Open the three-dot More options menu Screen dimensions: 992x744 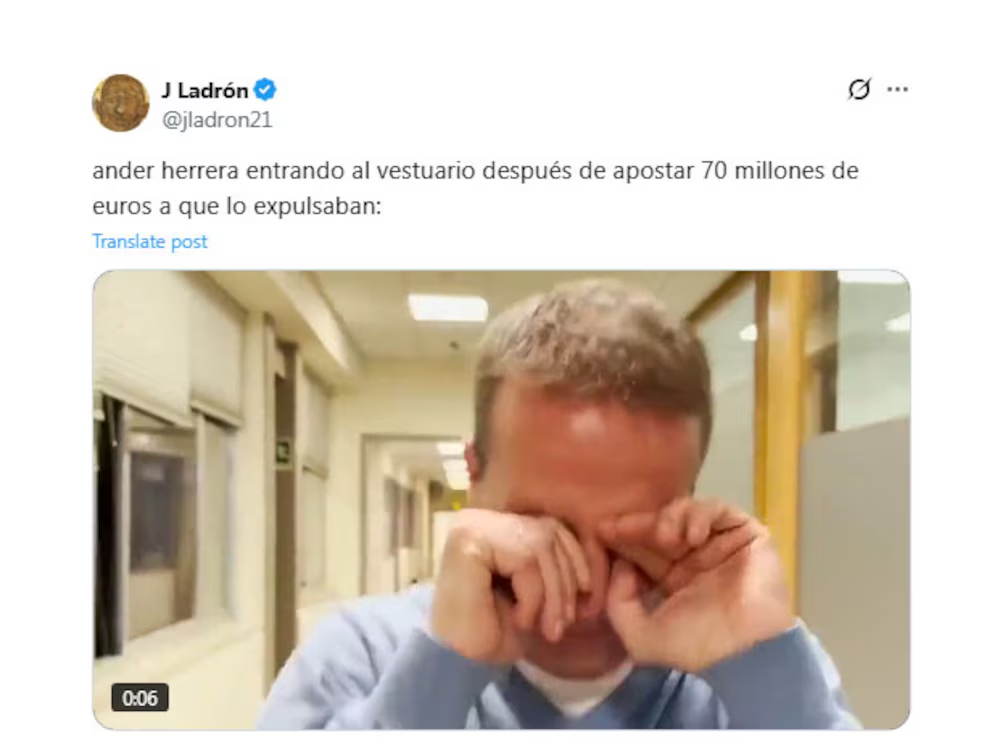tap(897, 89)
